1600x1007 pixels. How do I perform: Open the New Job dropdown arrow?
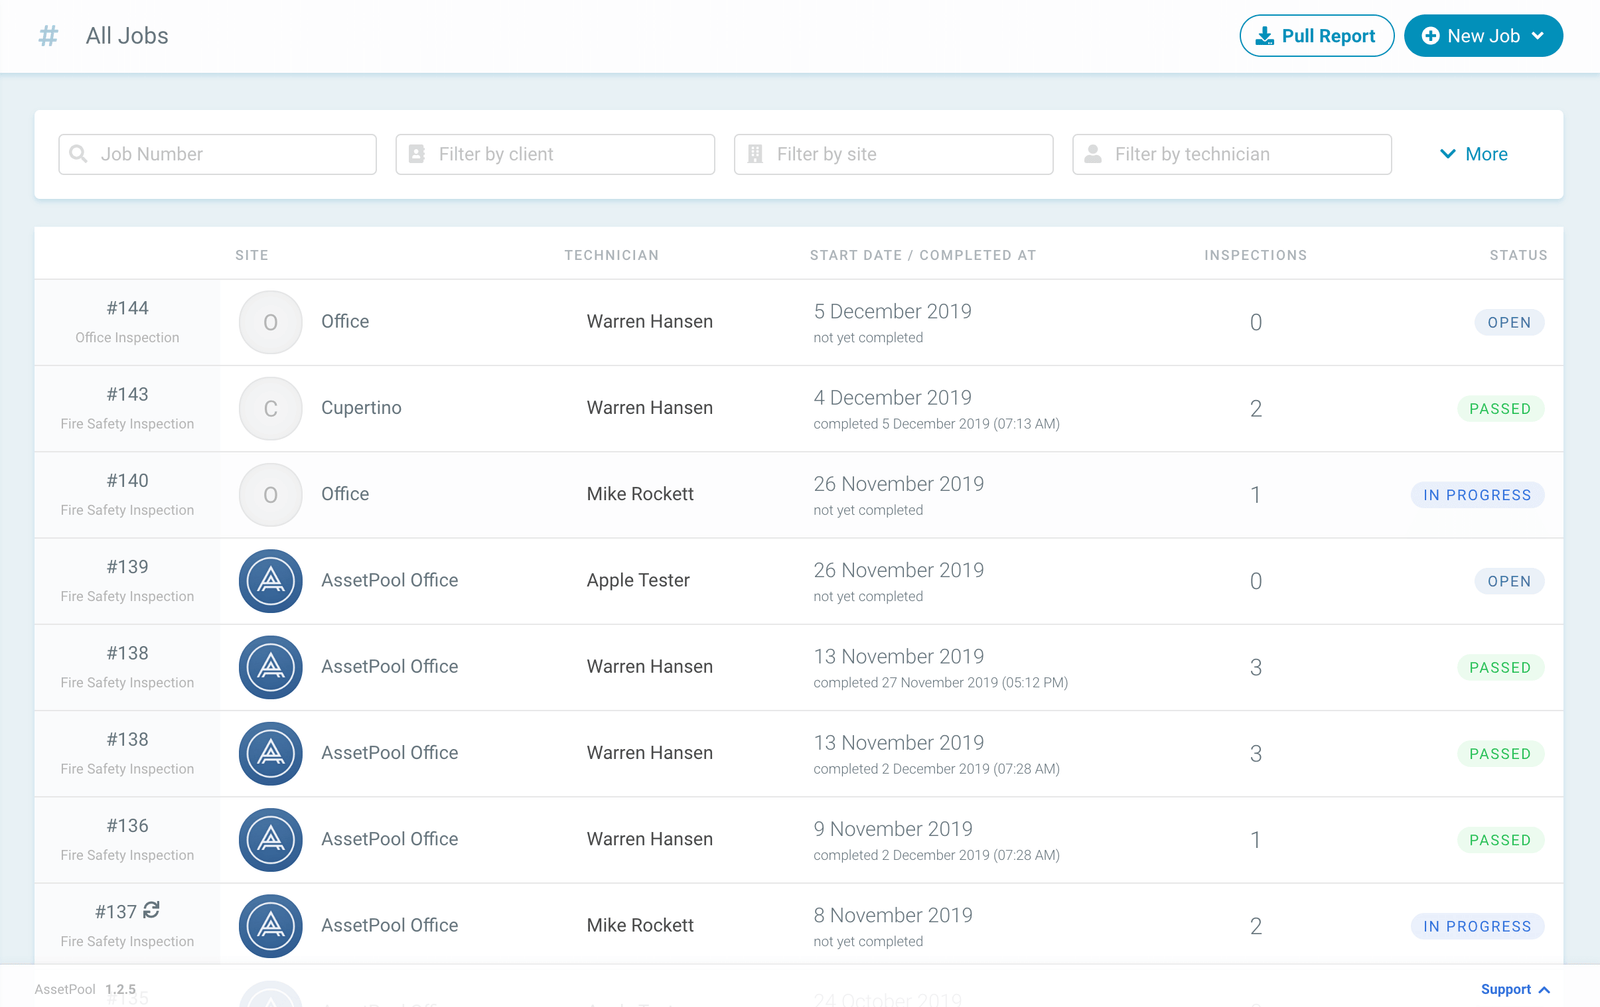tap(1538, 36)
